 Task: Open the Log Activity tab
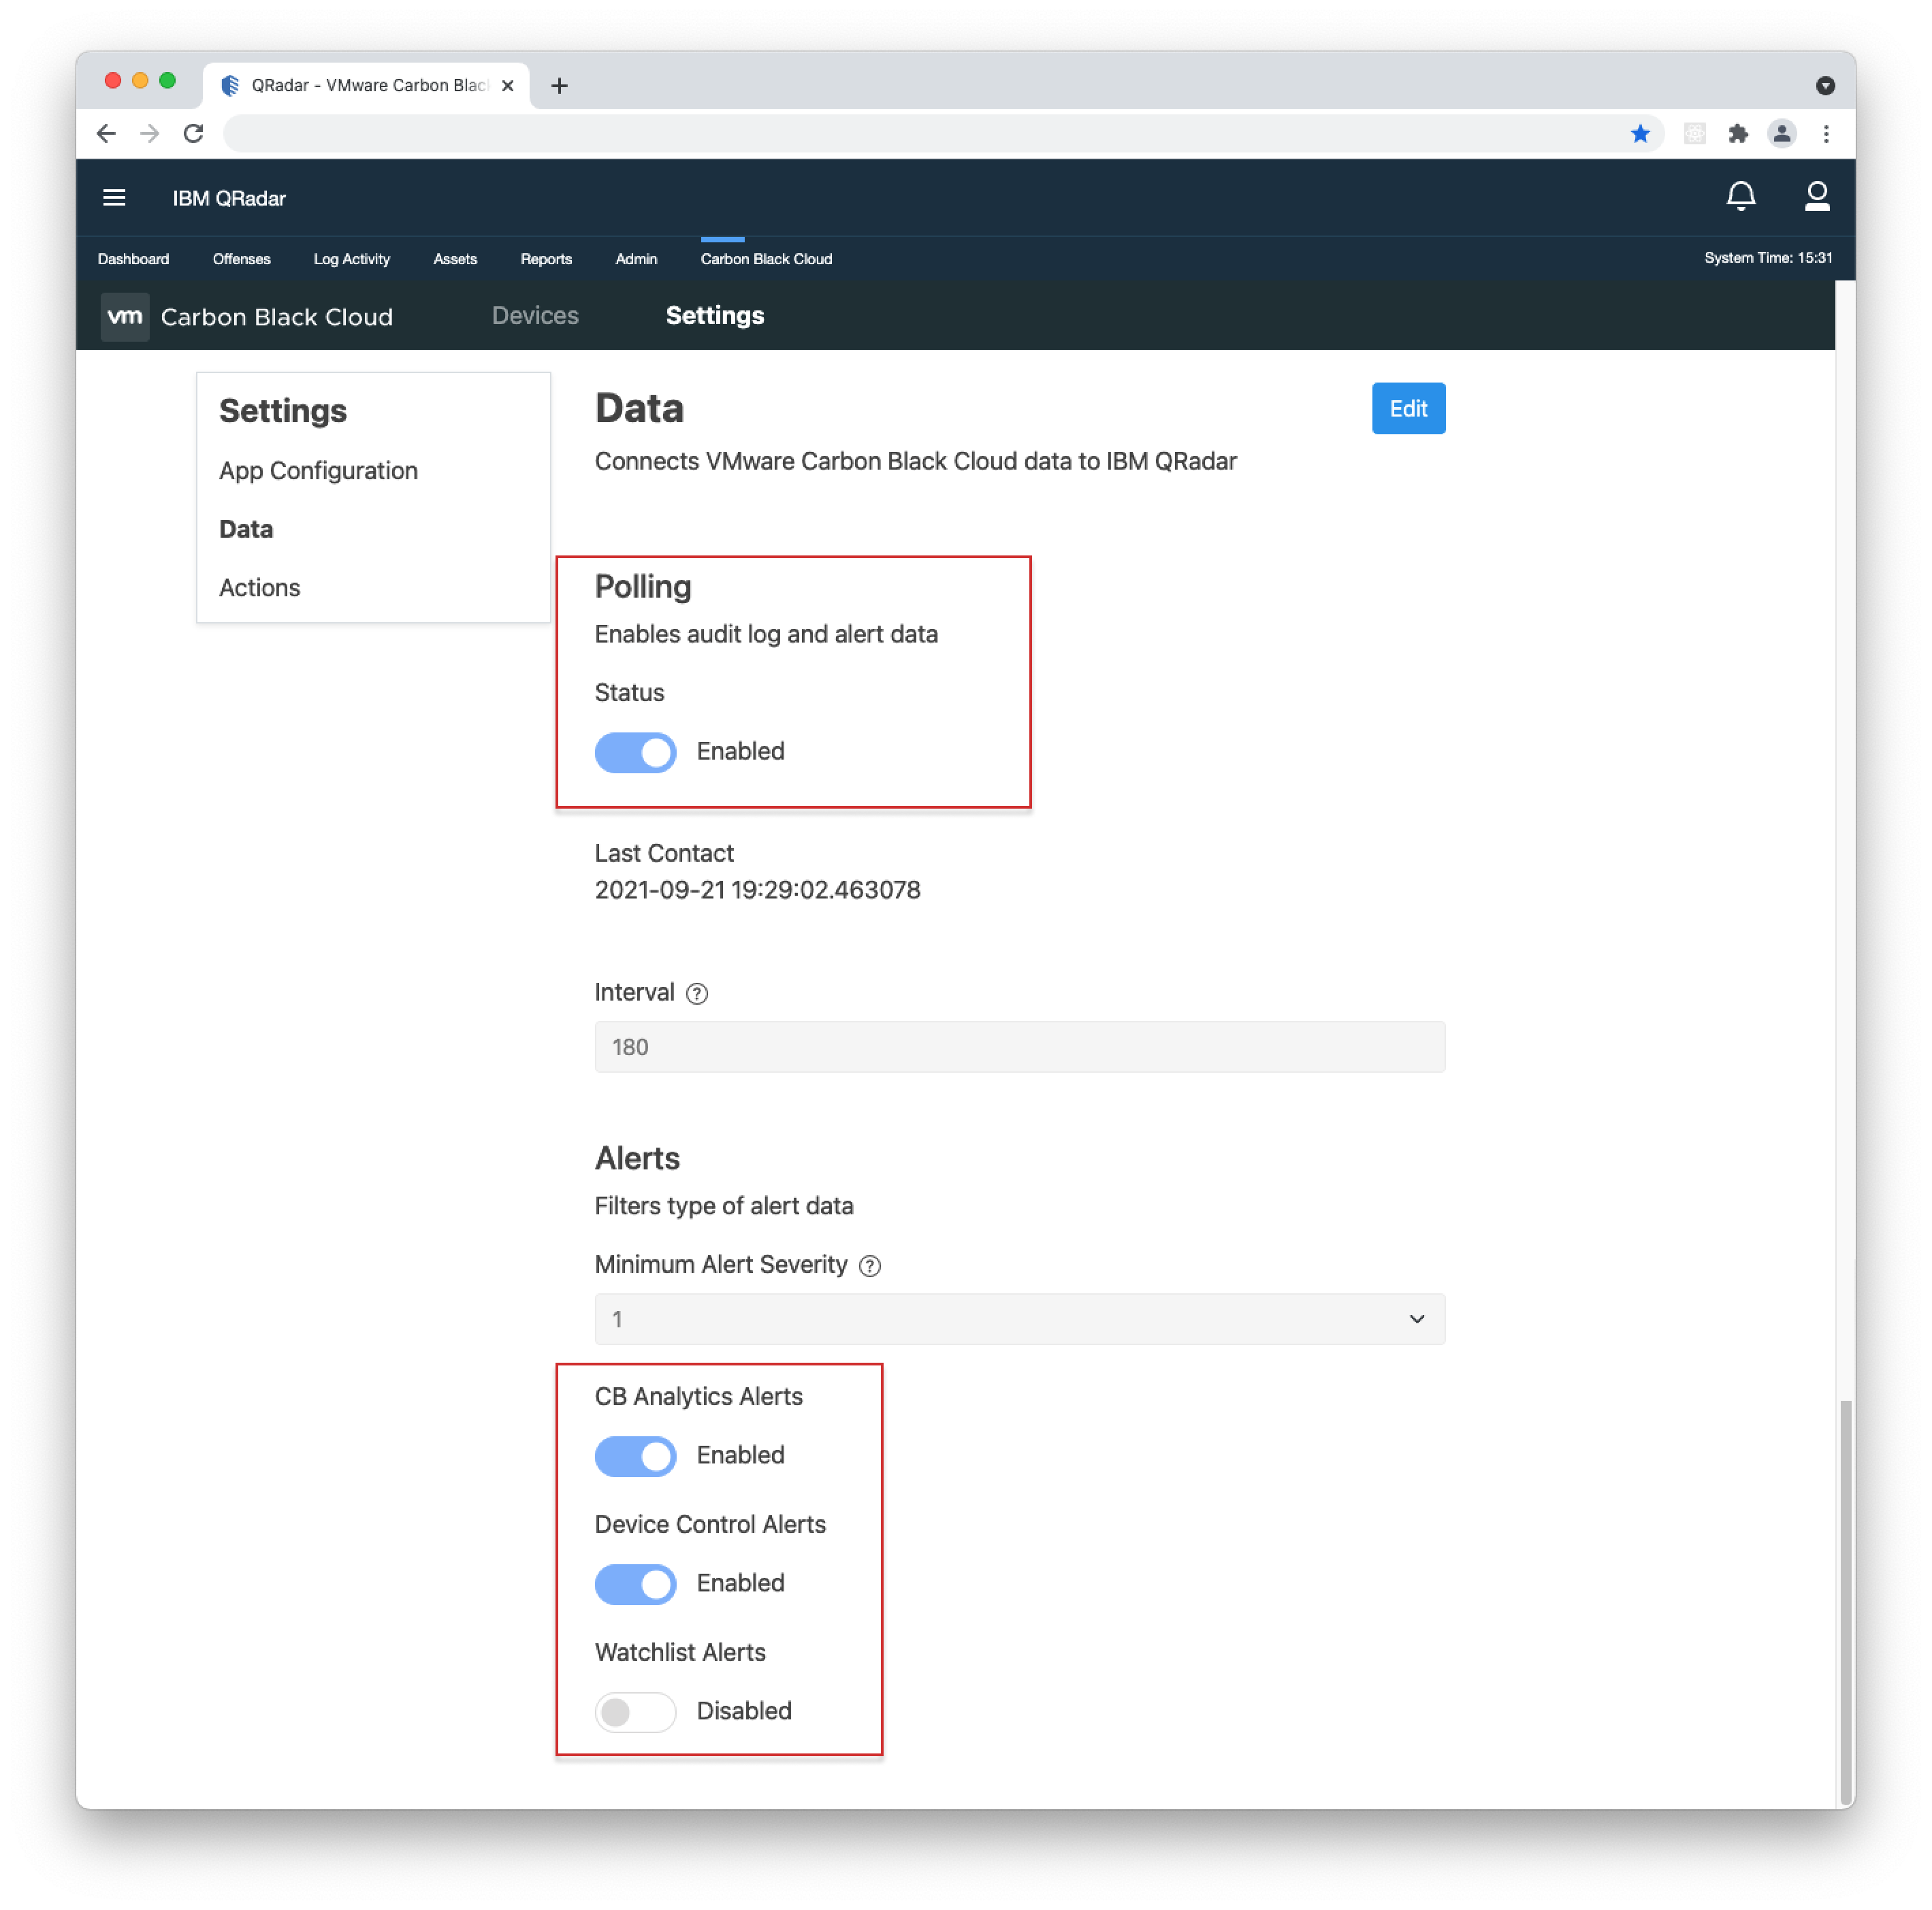(351, 259)
